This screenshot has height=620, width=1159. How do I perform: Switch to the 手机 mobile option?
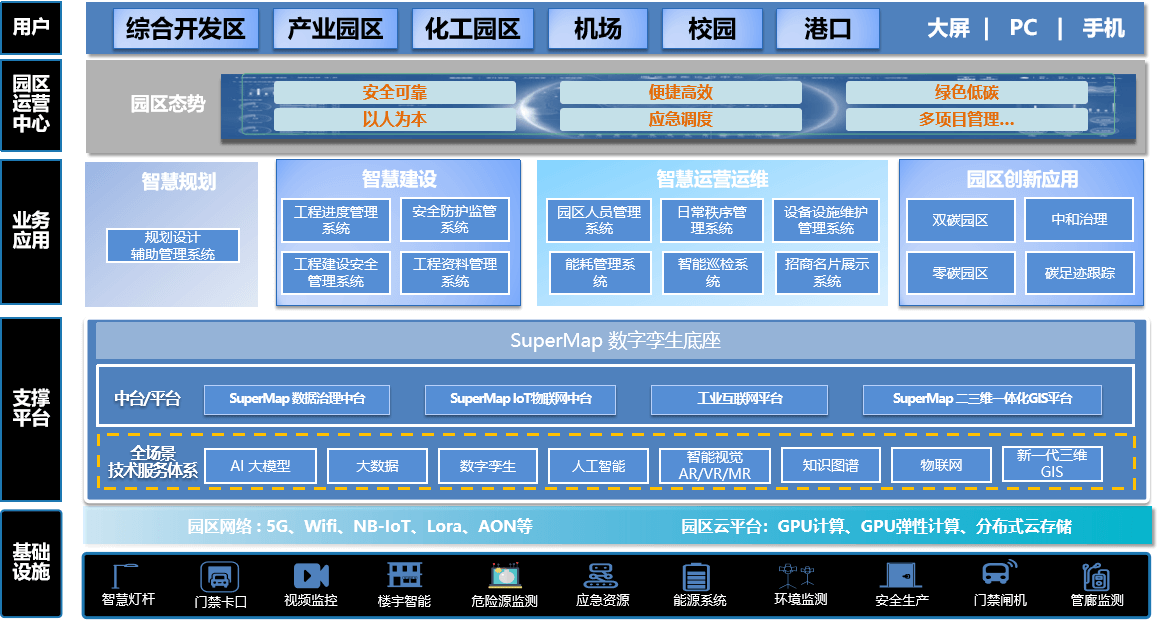[1104, 29]
